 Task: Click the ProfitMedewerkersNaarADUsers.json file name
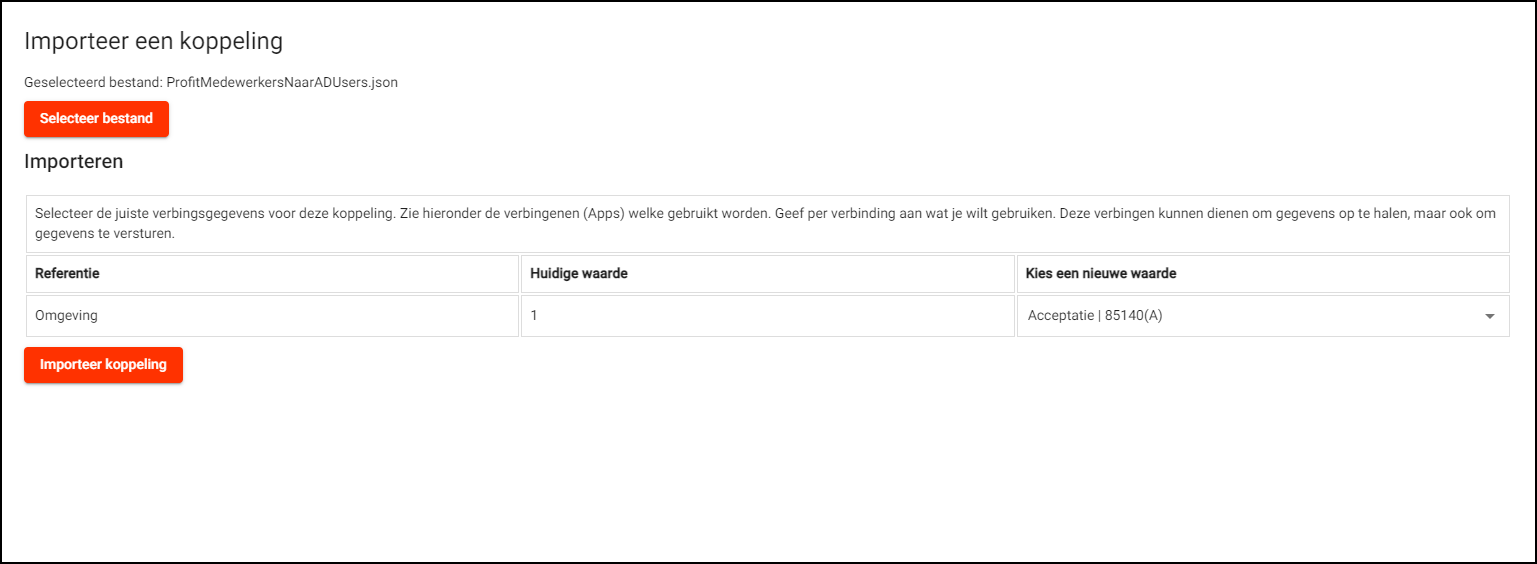click(282, 83)
